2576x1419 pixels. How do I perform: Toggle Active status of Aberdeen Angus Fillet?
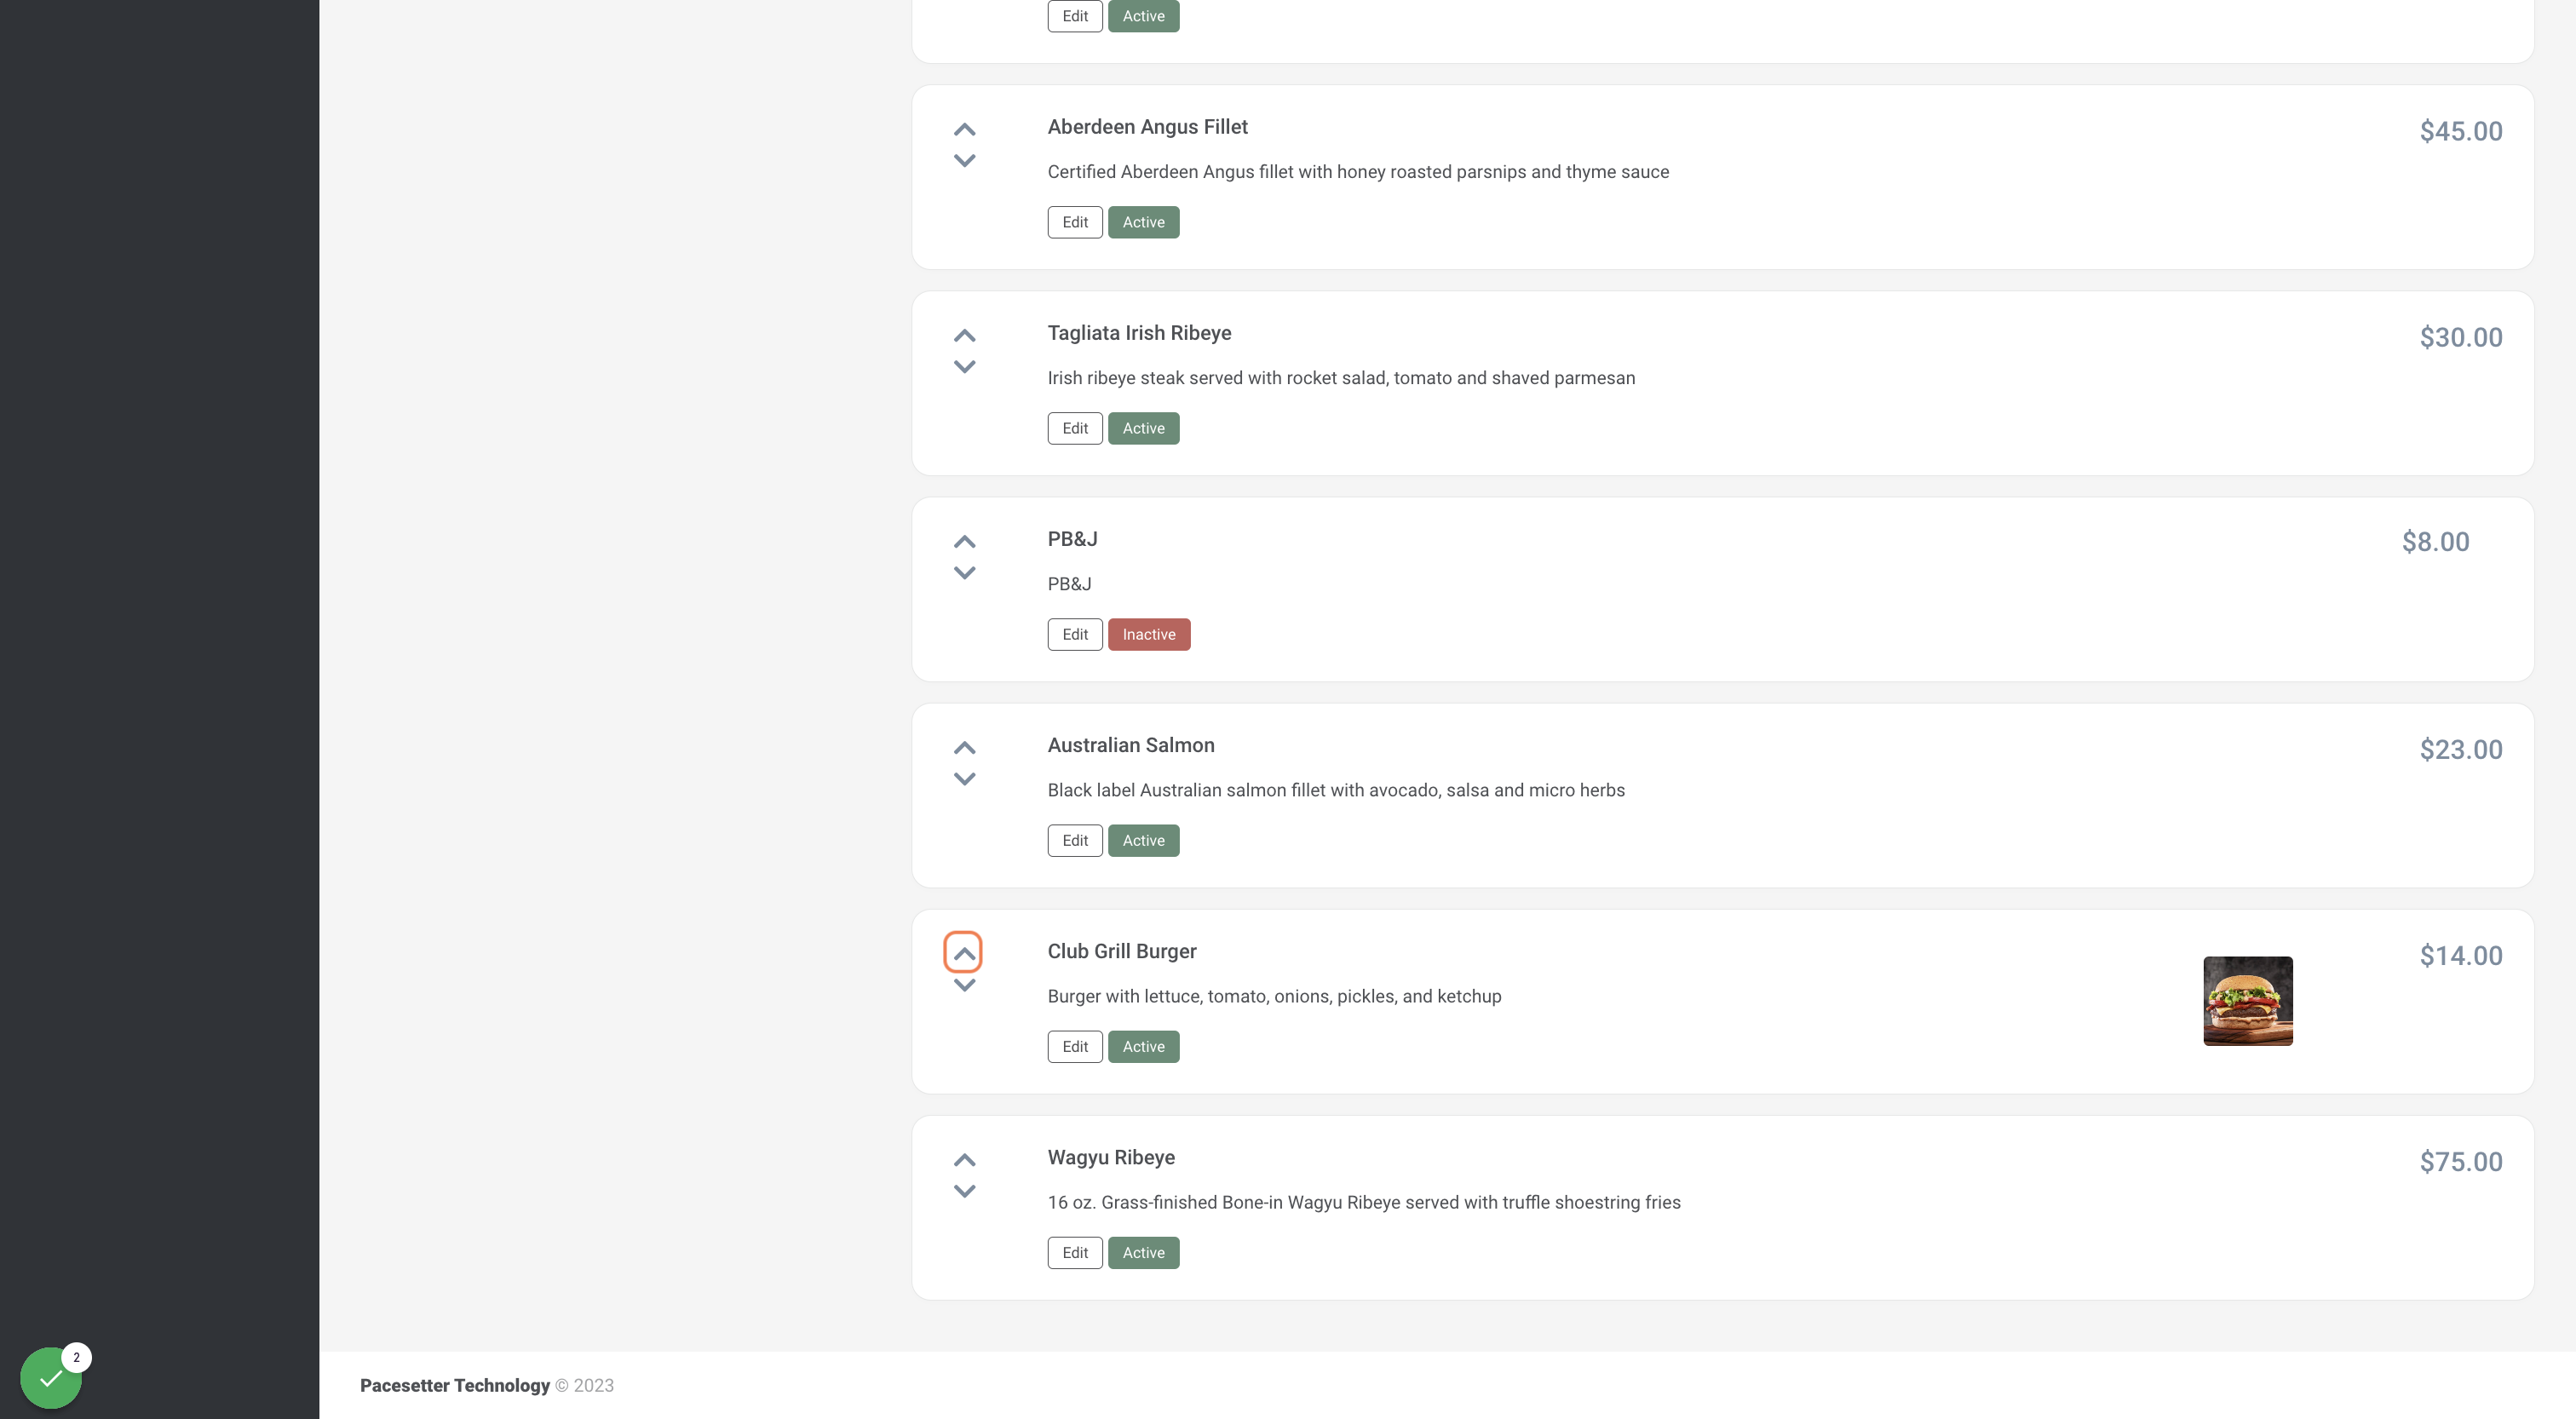coord(1143,222)
